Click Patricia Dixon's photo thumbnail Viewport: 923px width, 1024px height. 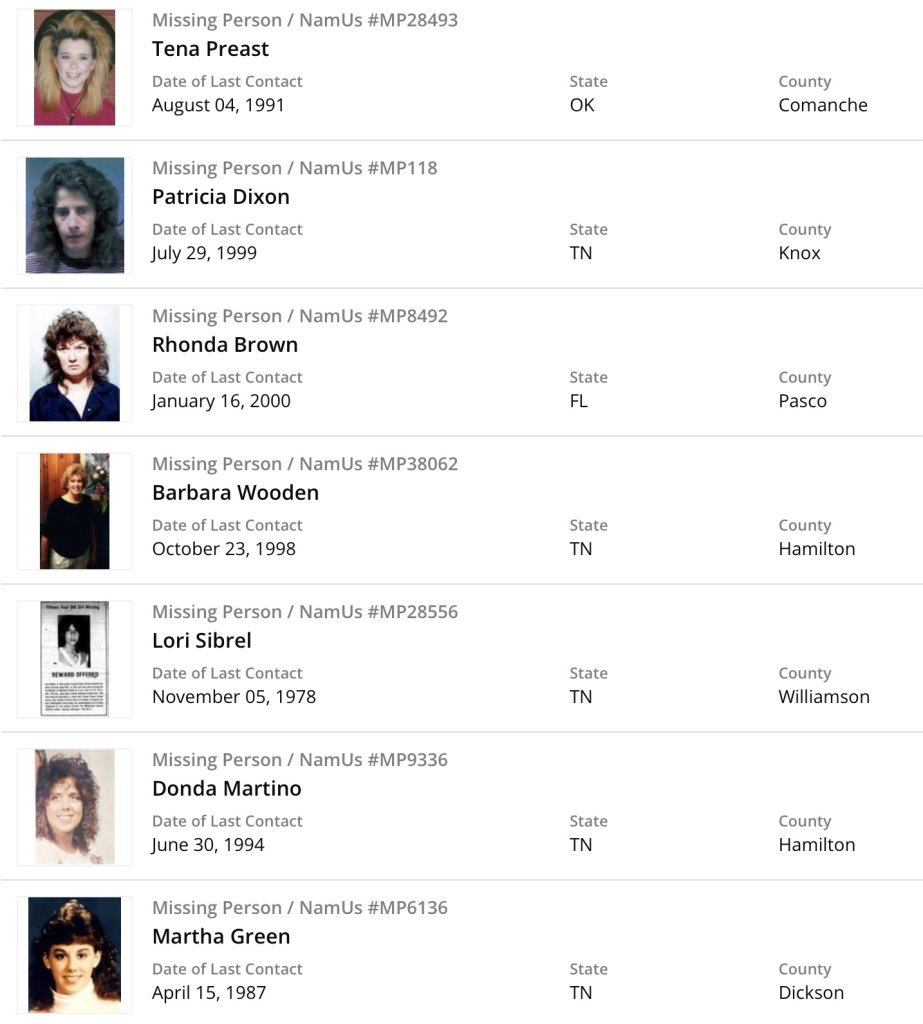click(x=74, y=215)
